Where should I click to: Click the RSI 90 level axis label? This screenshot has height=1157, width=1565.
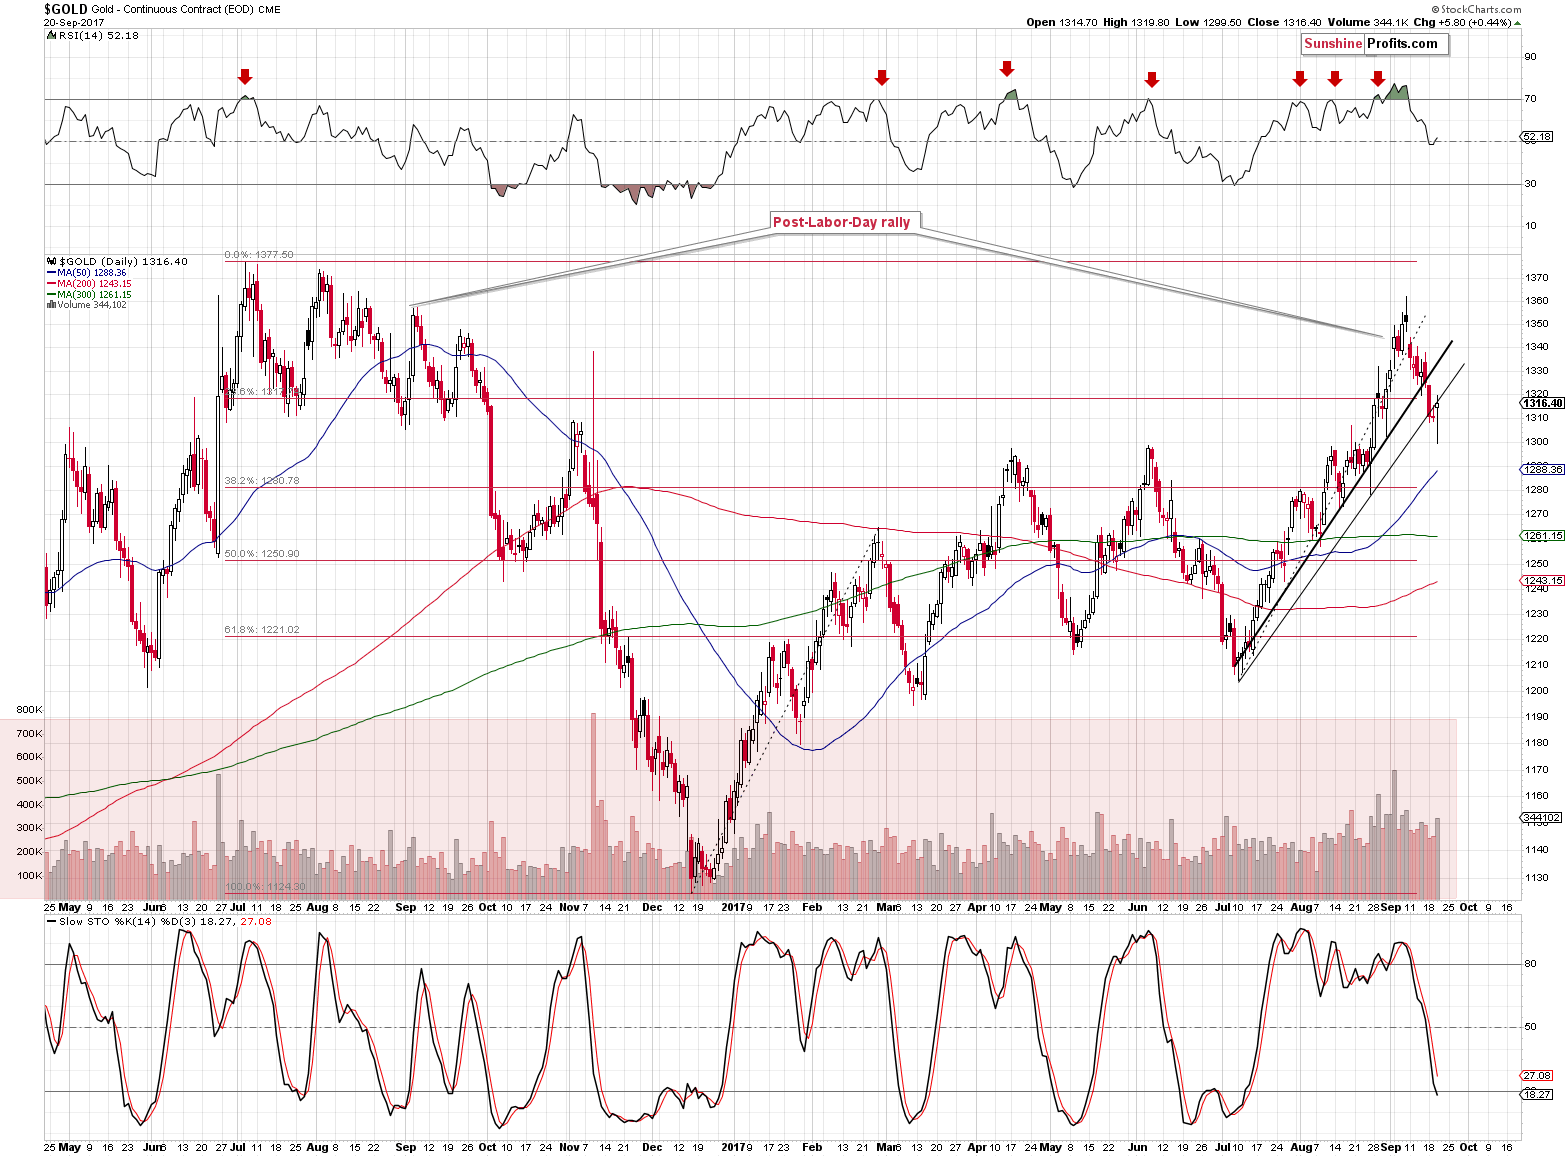pyautogui.click(x=1530, y=57)
